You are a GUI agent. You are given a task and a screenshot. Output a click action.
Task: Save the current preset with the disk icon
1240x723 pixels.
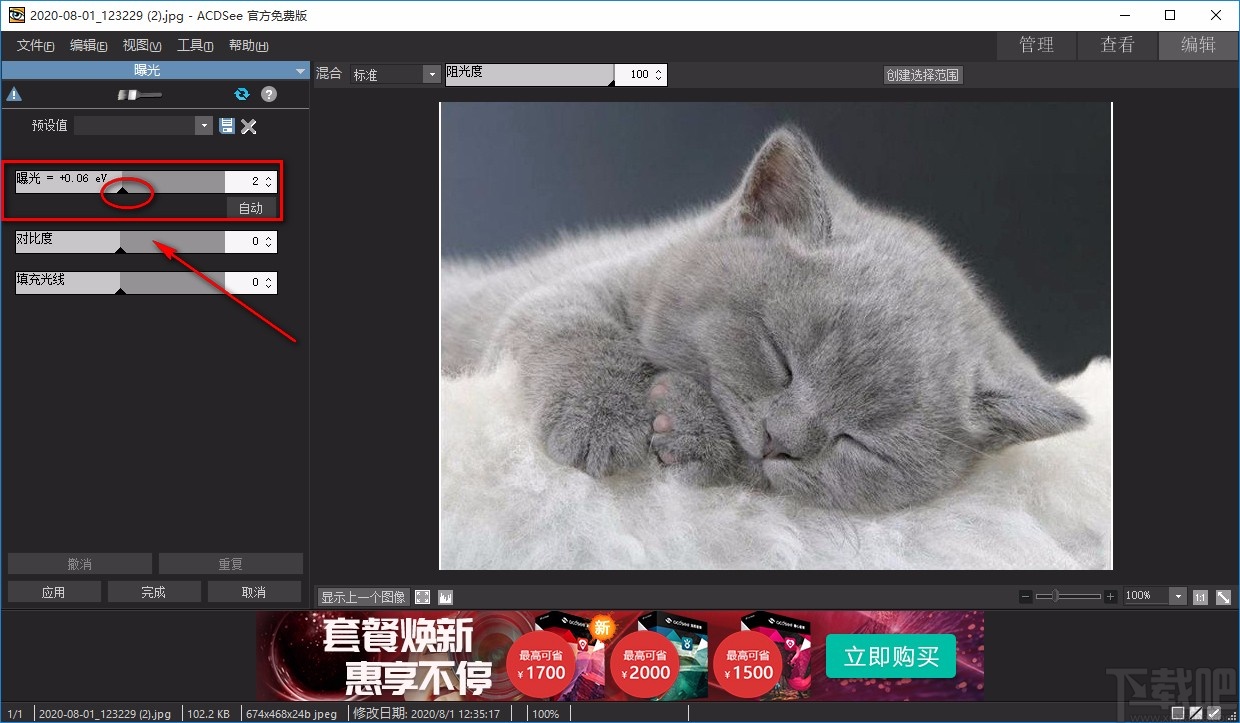(x=227, y=126)
